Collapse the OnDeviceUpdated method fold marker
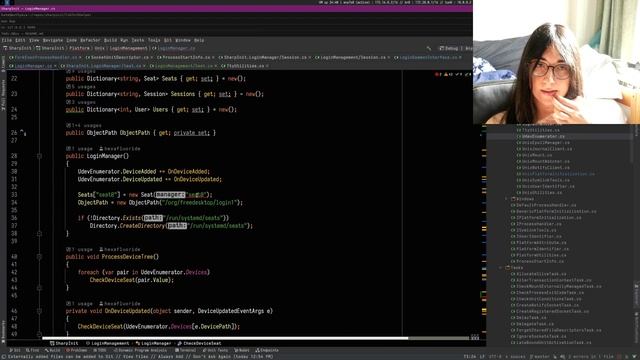The image size is (640, 360). pyautogui.click(x=40, y=311)
